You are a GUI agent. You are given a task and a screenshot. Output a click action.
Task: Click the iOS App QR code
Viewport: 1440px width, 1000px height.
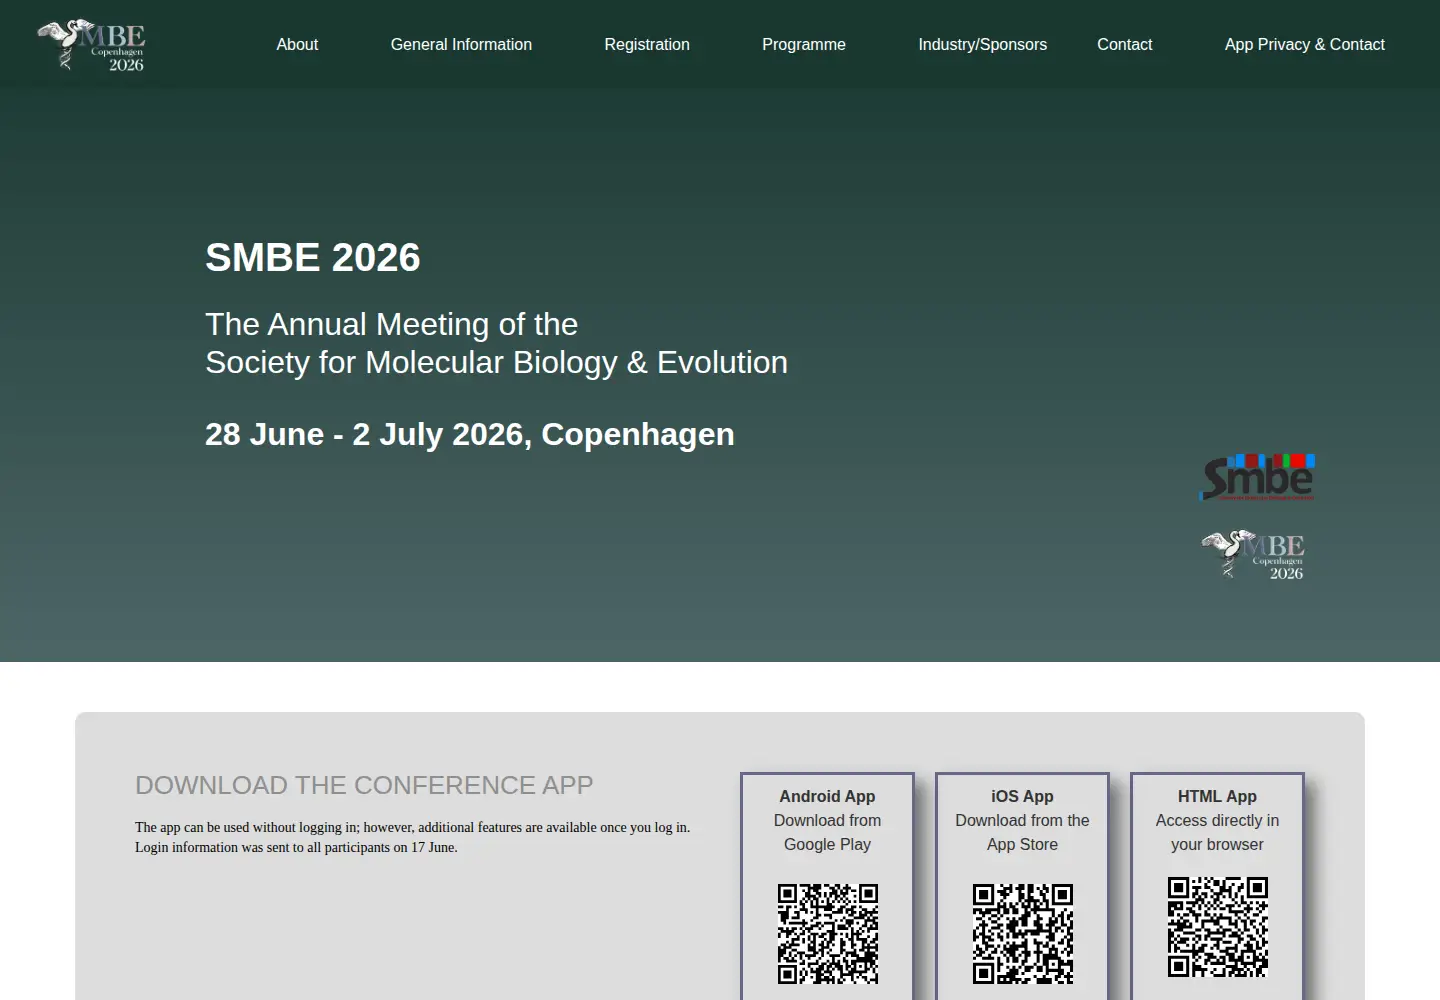(x=1023, y=934)
